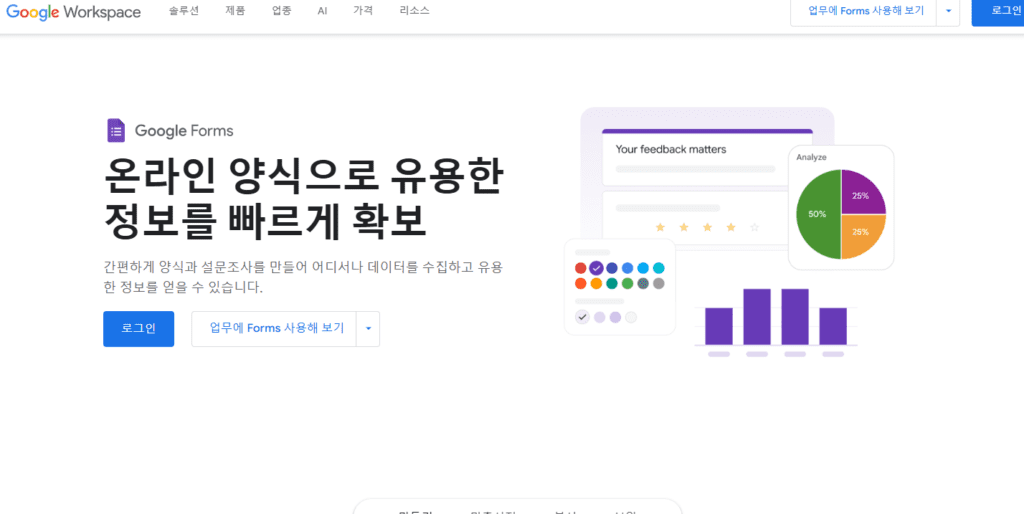Click the Google Workspace logo

73,12
